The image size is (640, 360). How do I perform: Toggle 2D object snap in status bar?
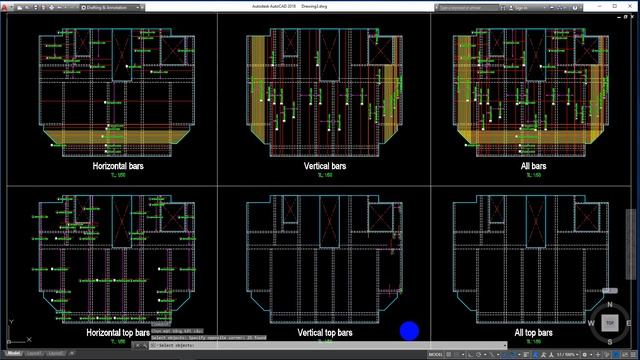[x=513, y=355]
